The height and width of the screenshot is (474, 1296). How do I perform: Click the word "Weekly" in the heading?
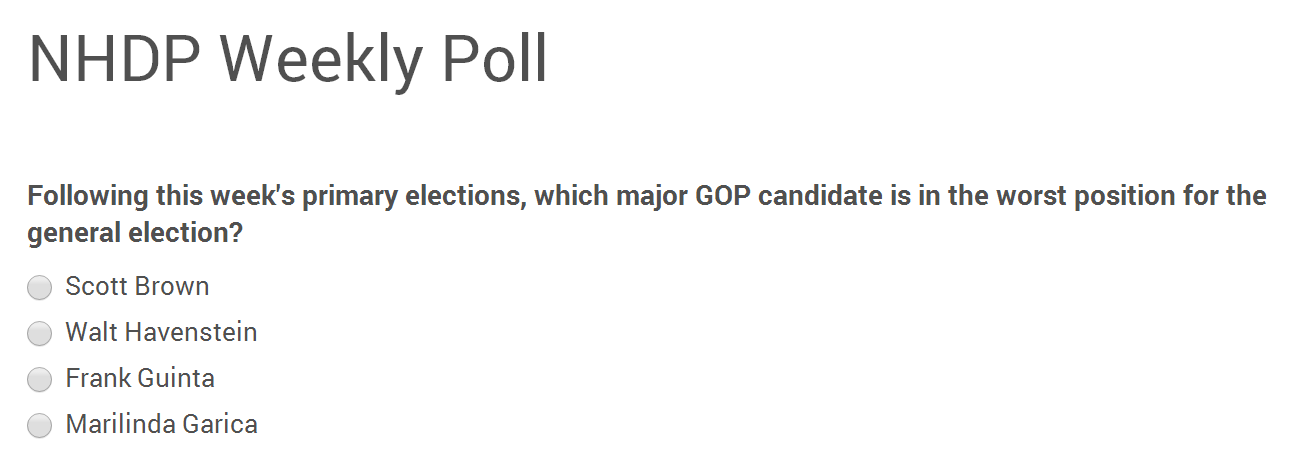tap(323, 60)
